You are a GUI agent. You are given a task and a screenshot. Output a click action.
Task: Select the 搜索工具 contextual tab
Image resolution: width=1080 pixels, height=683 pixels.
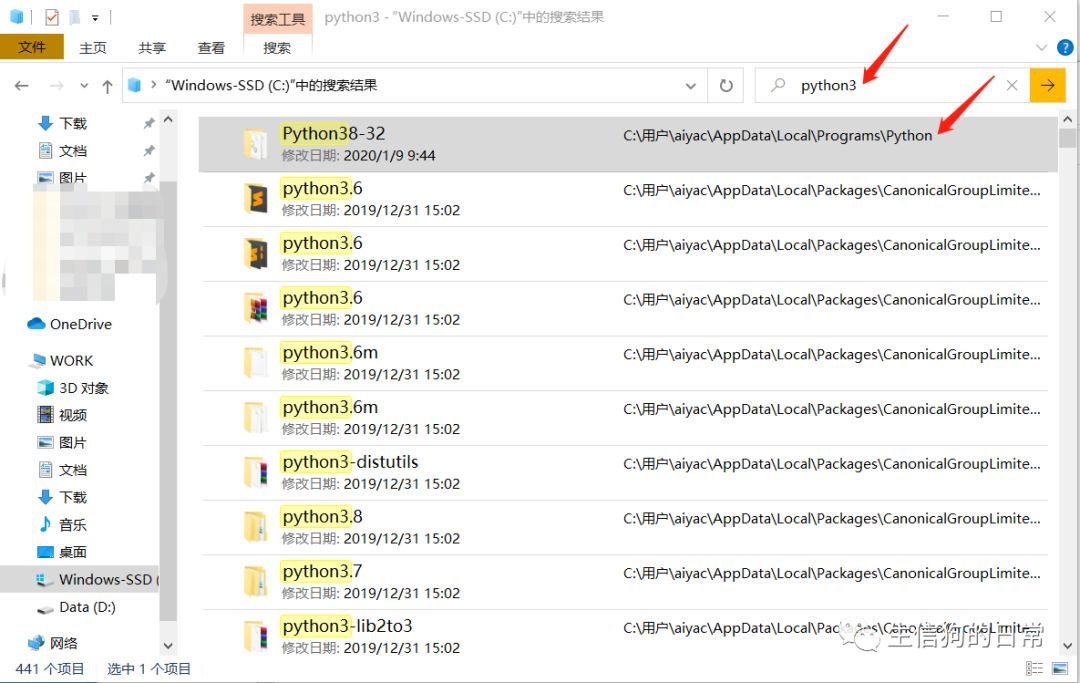(278, 19)
